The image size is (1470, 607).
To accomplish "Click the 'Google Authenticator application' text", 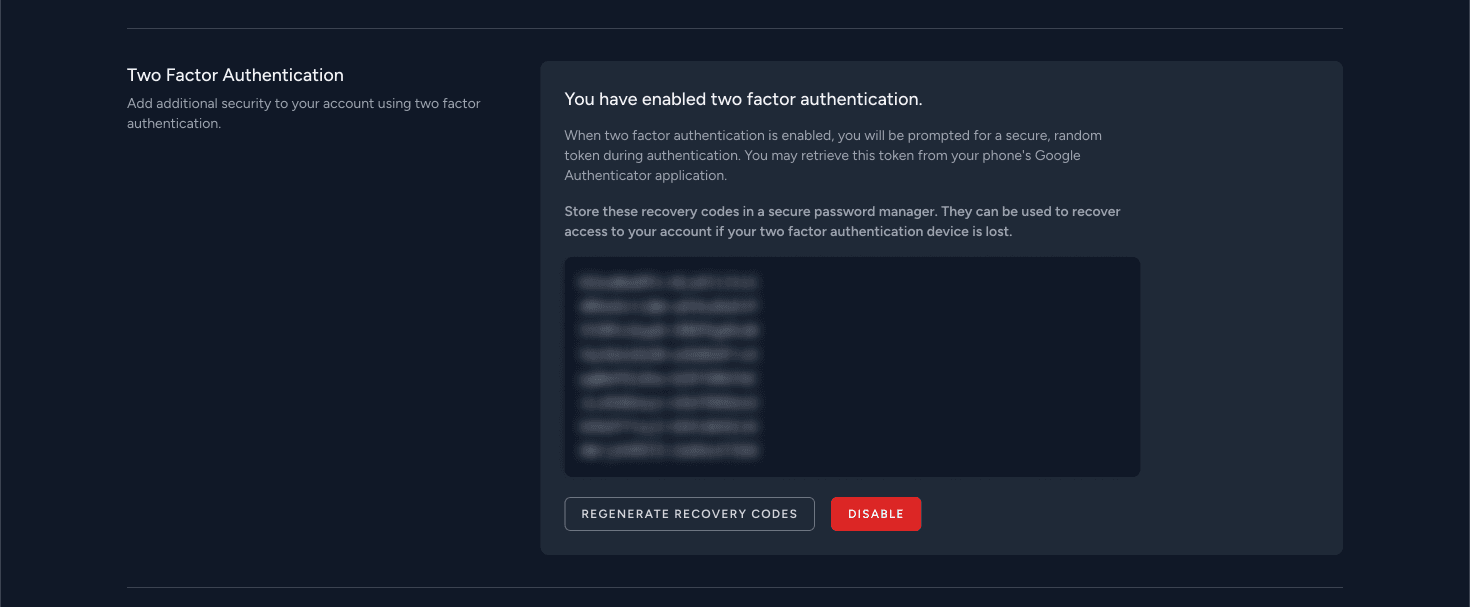I will click(645, 176).
